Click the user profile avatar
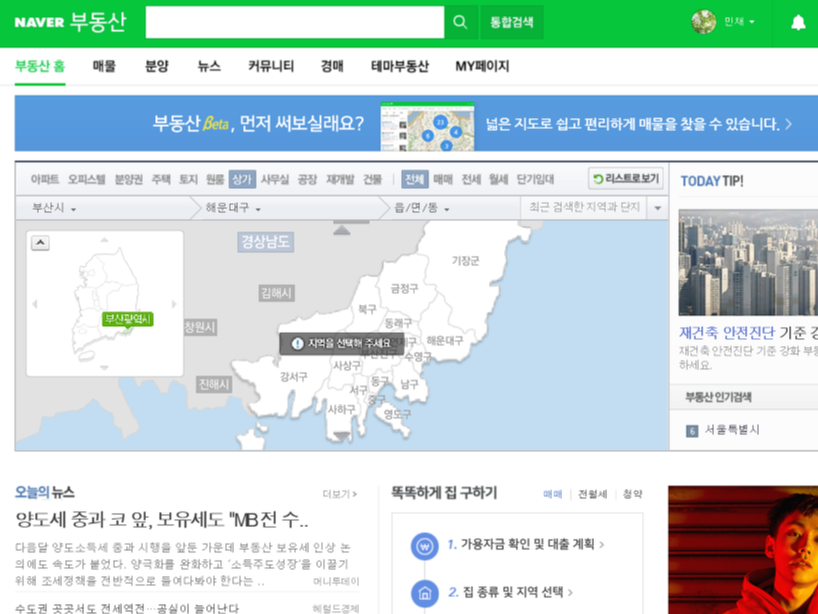818x614 pixels. coord(704,22)
